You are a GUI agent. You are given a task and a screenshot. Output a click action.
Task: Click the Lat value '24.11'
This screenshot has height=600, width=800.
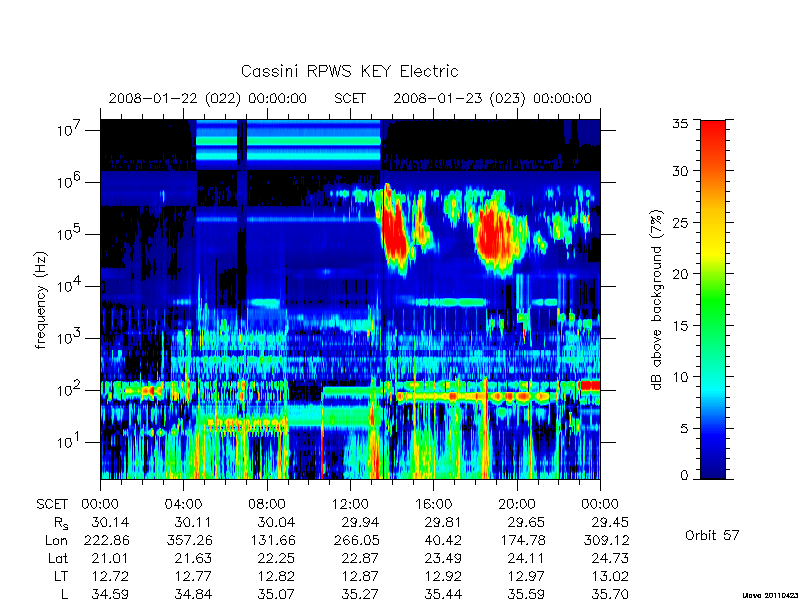[527, 558]
